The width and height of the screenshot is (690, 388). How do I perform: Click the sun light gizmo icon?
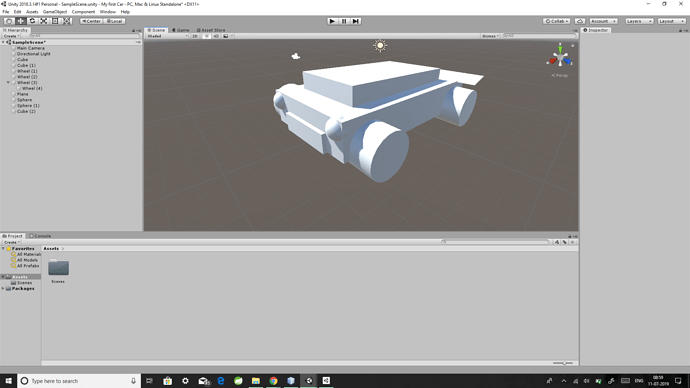[380, 45]
